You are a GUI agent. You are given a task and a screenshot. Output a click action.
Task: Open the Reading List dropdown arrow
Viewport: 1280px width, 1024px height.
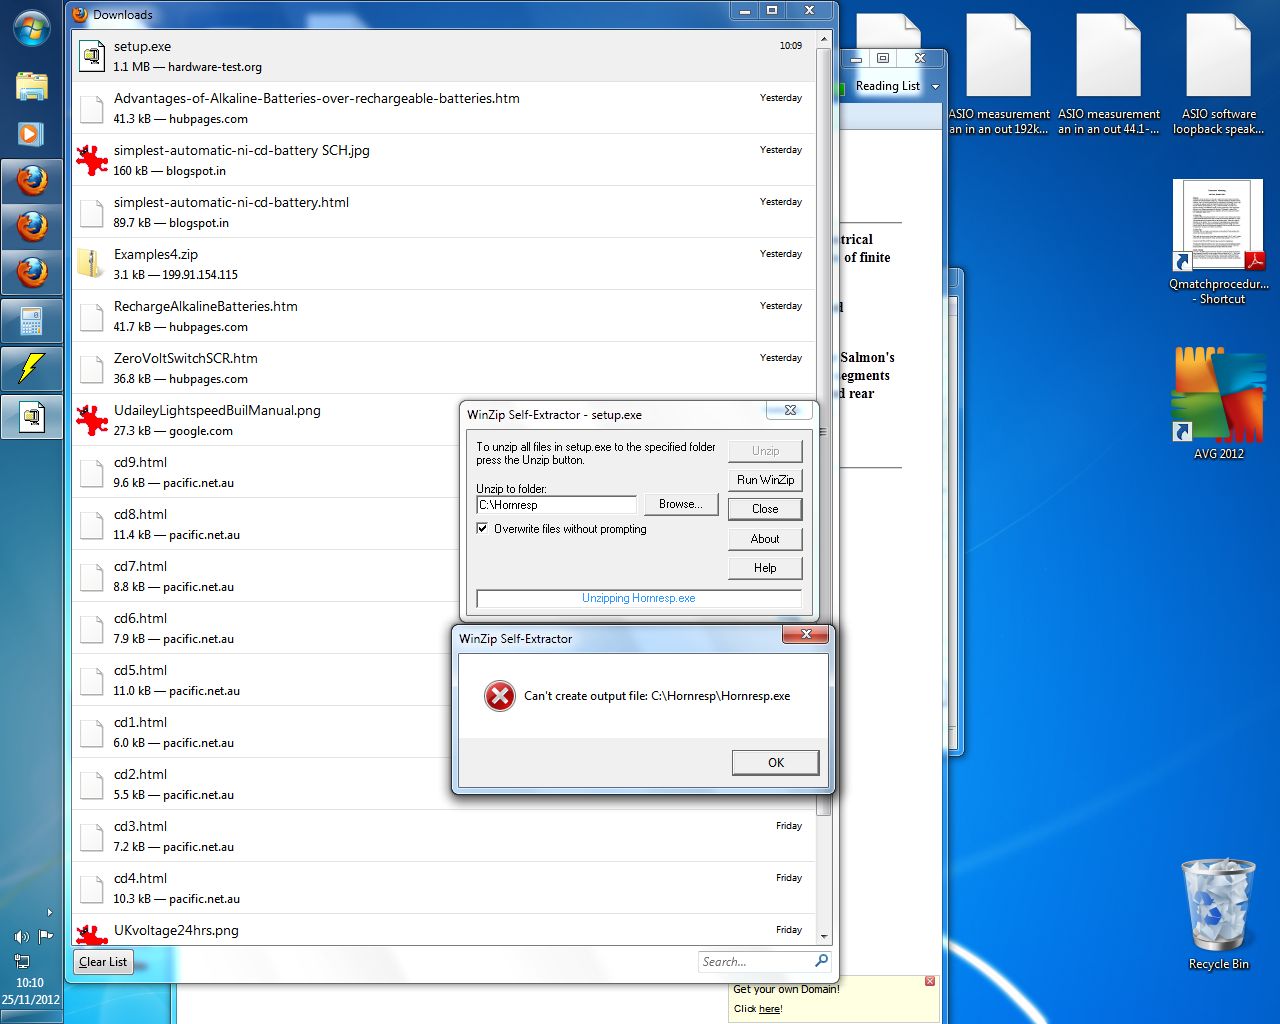(935, 87)
